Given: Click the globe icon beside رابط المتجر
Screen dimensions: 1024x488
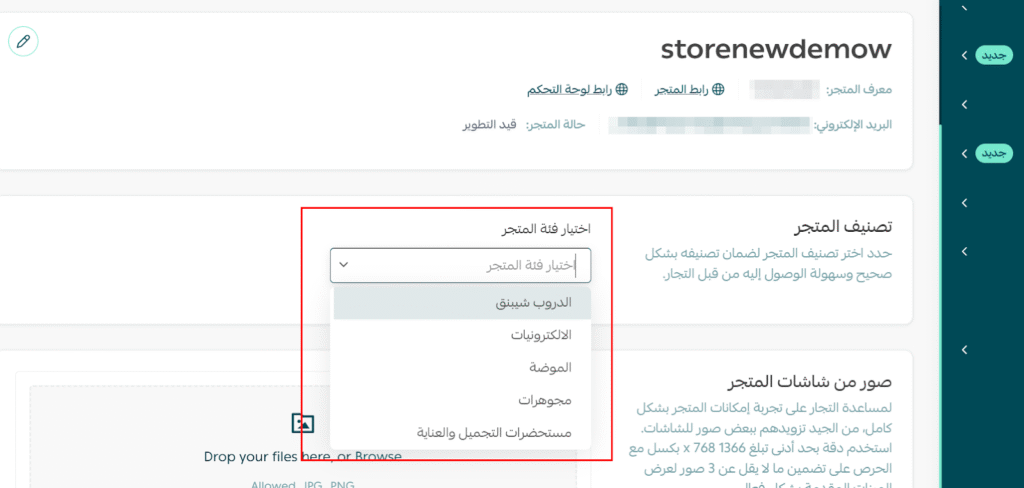Looking at the screenshot, I should tap(717, 90).
